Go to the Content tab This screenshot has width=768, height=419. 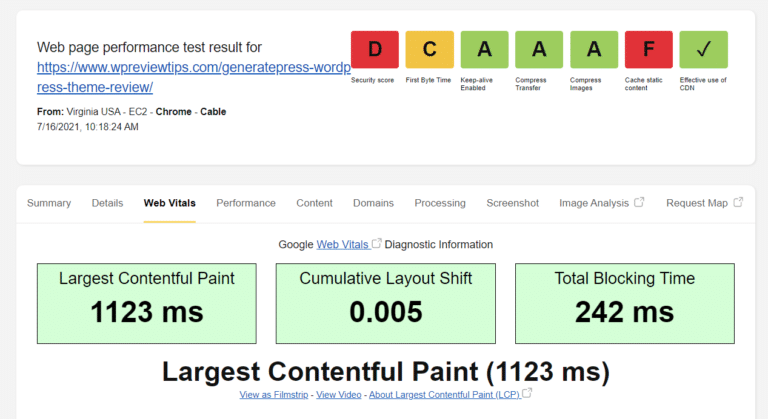click(x=314, y=203)
